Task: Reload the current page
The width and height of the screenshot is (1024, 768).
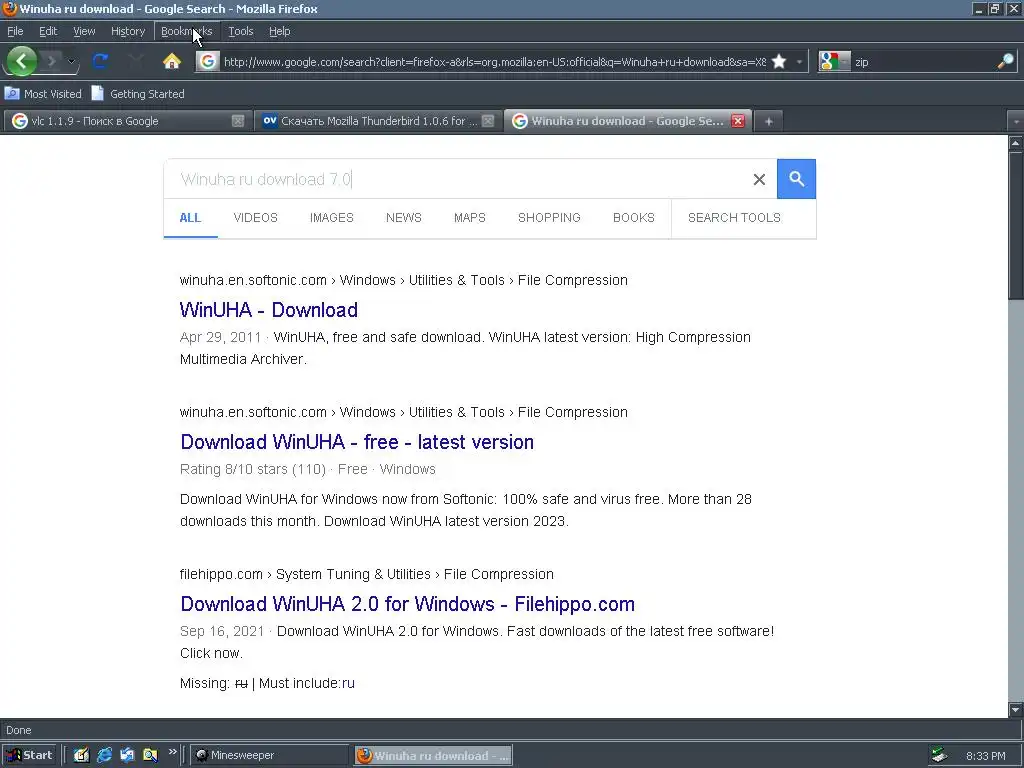Action: click(100, 61)
